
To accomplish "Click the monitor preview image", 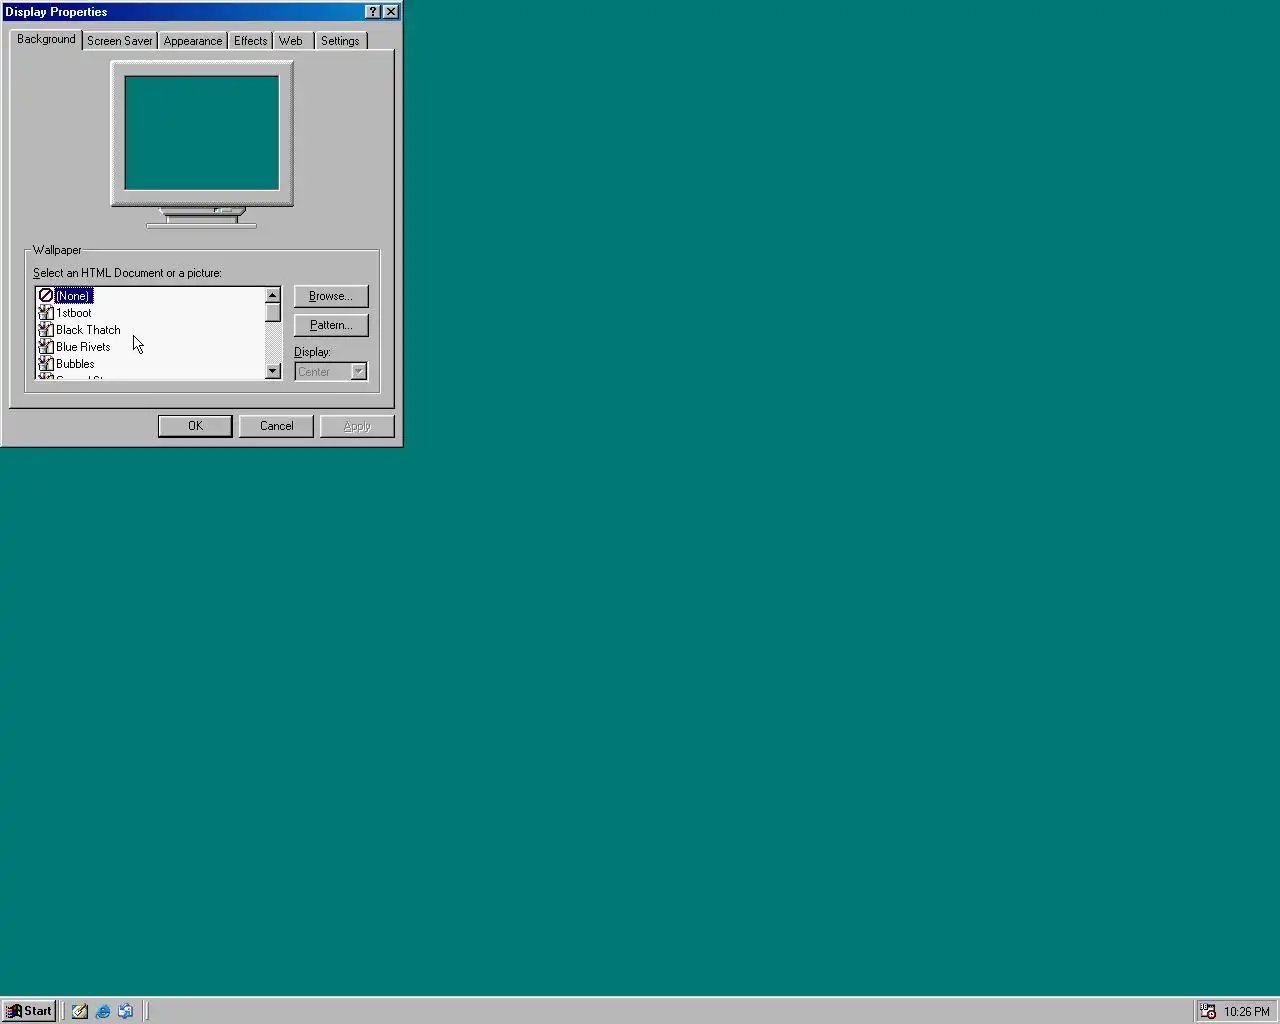I will click(202, 145).
